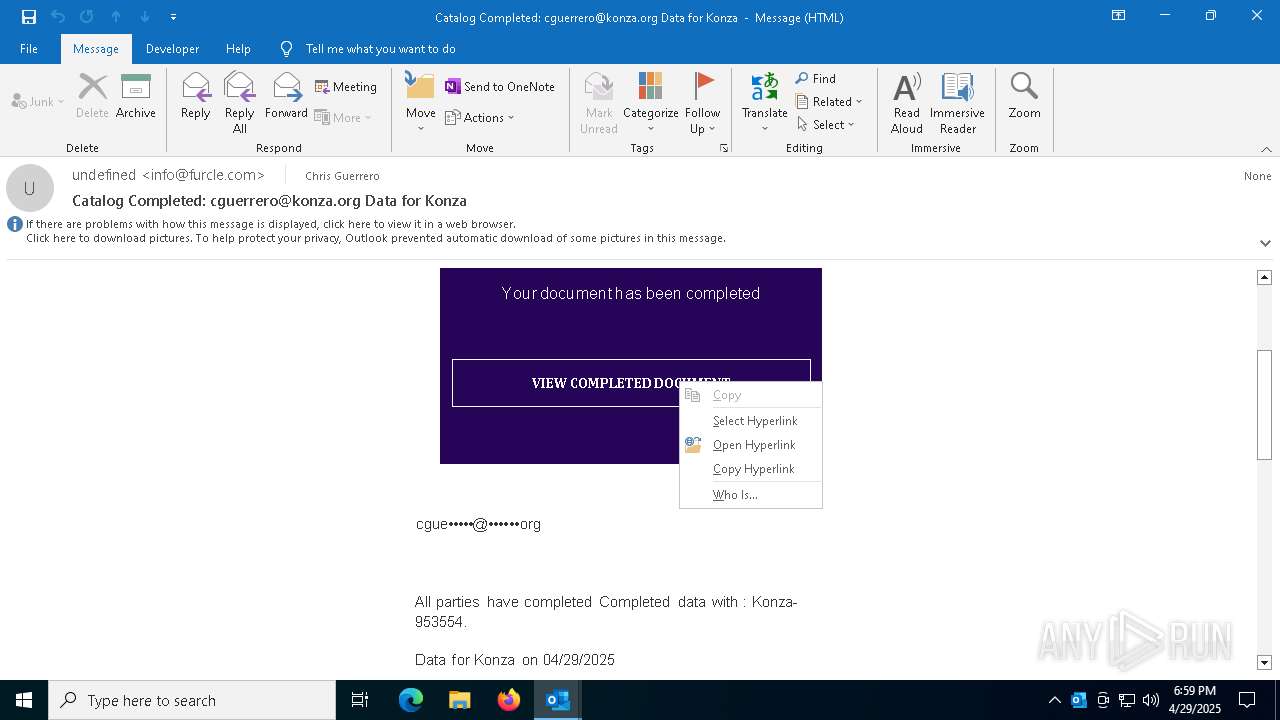Viewport: 1280px width, 720px height.
Task: Collapse the ribbon with the chevron
Action: (x=1266, y=149)
